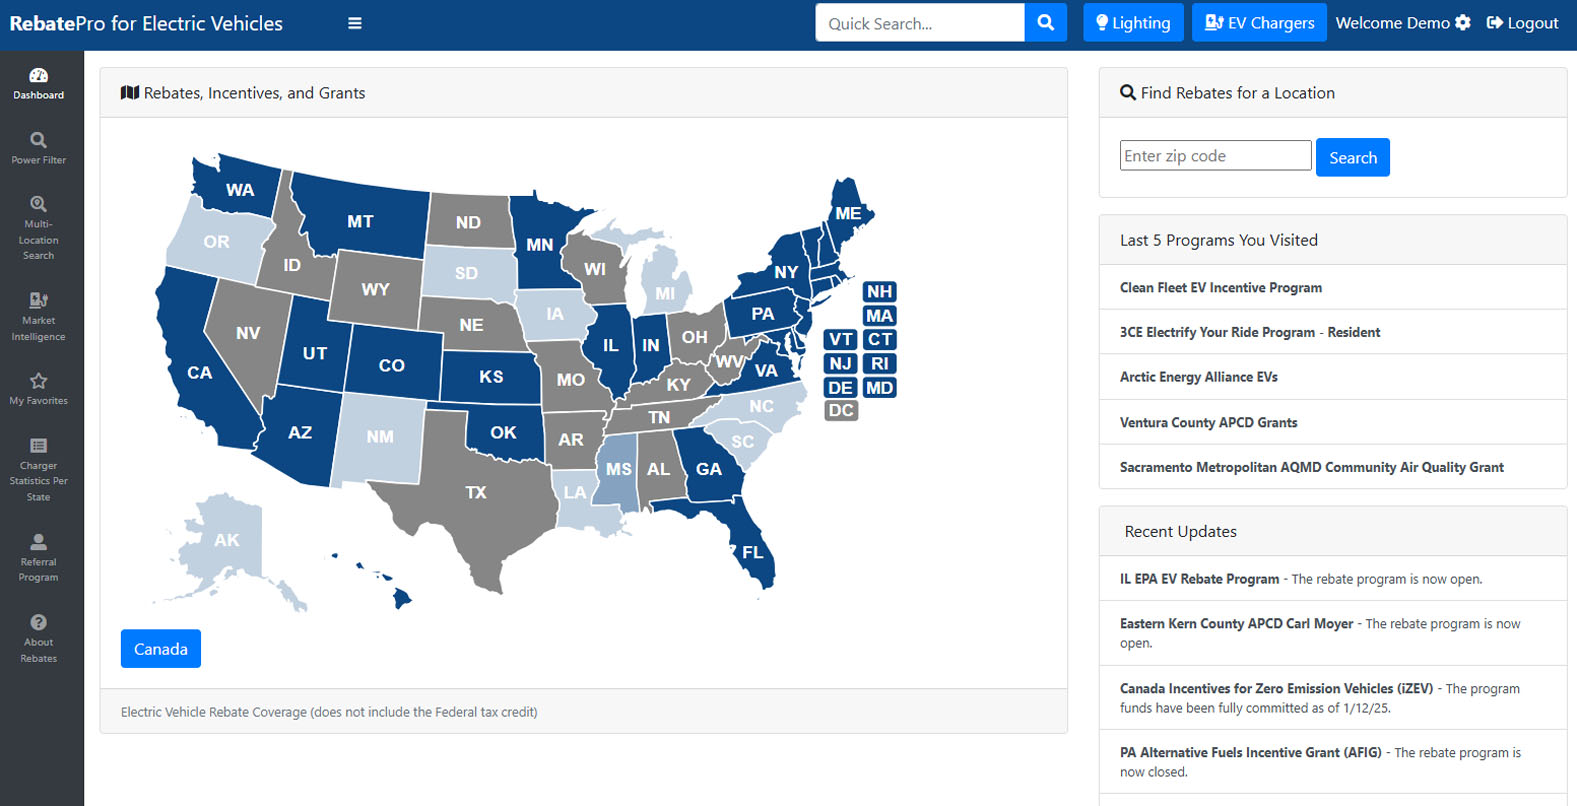Open Multi-Location Search in the sidebar
The width and height of the screenshot is (1577, 806).
tap(38, 228)
